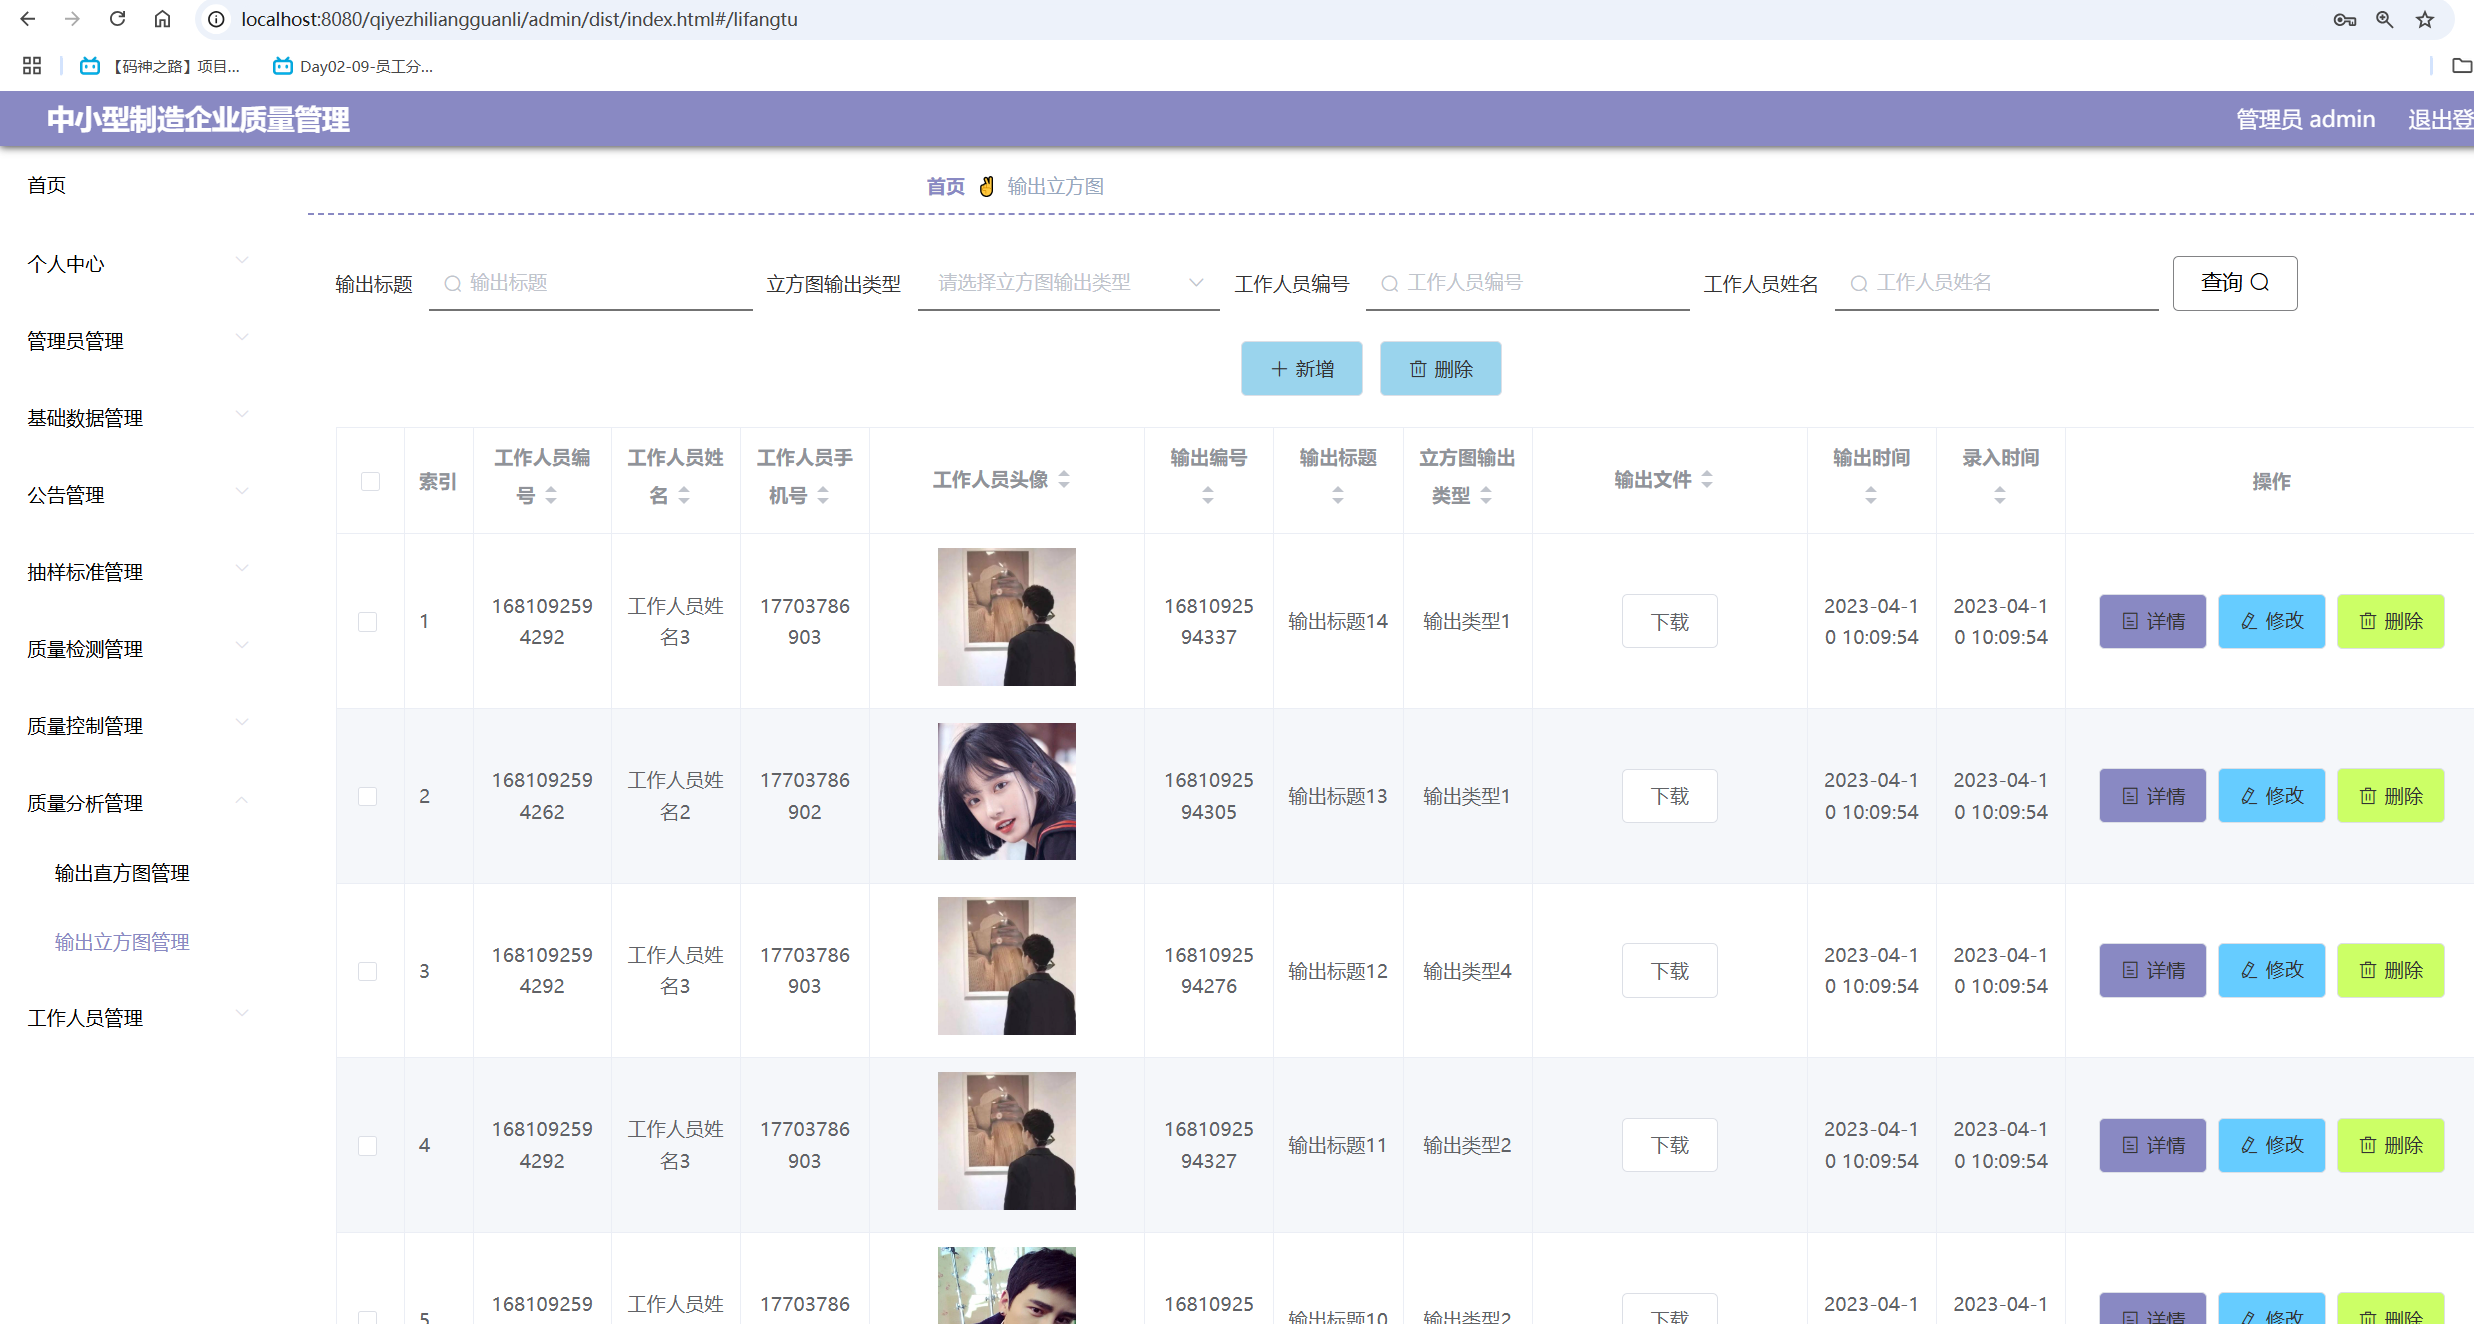The image size is (2474, 1324).
Task: Edit 输出标题12 row with 修改
Action: tap(2271, 970)
